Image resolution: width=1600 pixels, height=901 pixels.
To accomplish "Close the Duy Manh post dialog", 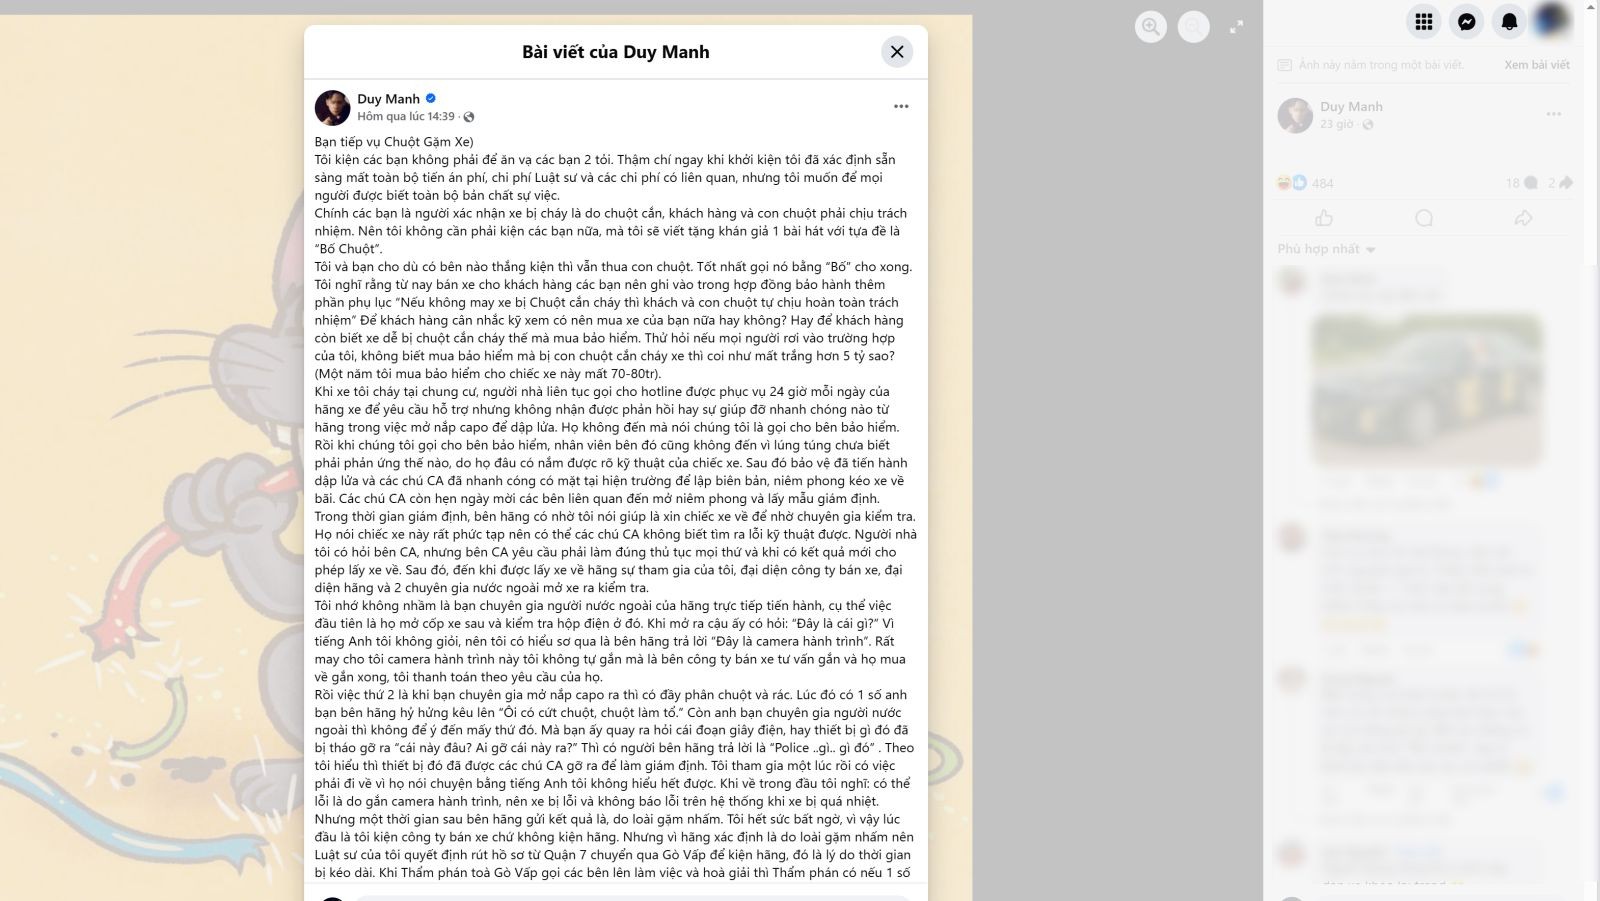I will point(897,52).
